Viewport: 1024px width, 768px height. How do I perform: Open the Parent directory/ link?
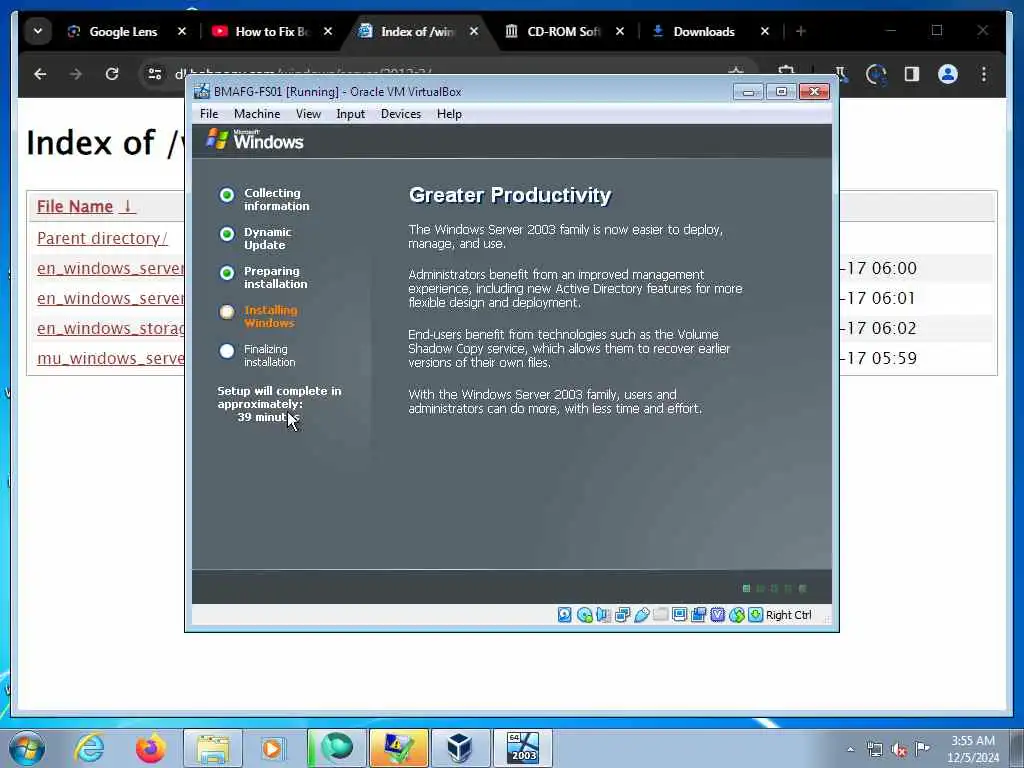(102, 238)
